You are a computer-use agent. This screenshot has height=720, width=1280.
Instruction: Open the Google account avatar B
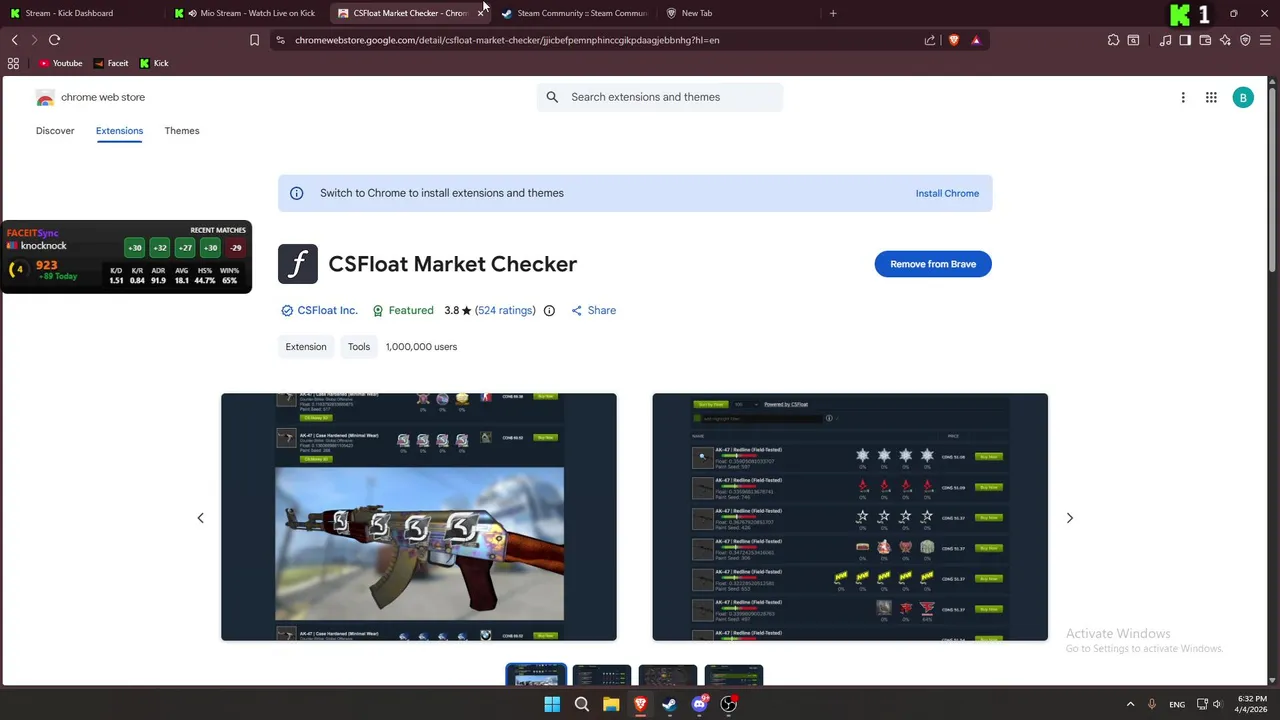tap(1243, 97)
